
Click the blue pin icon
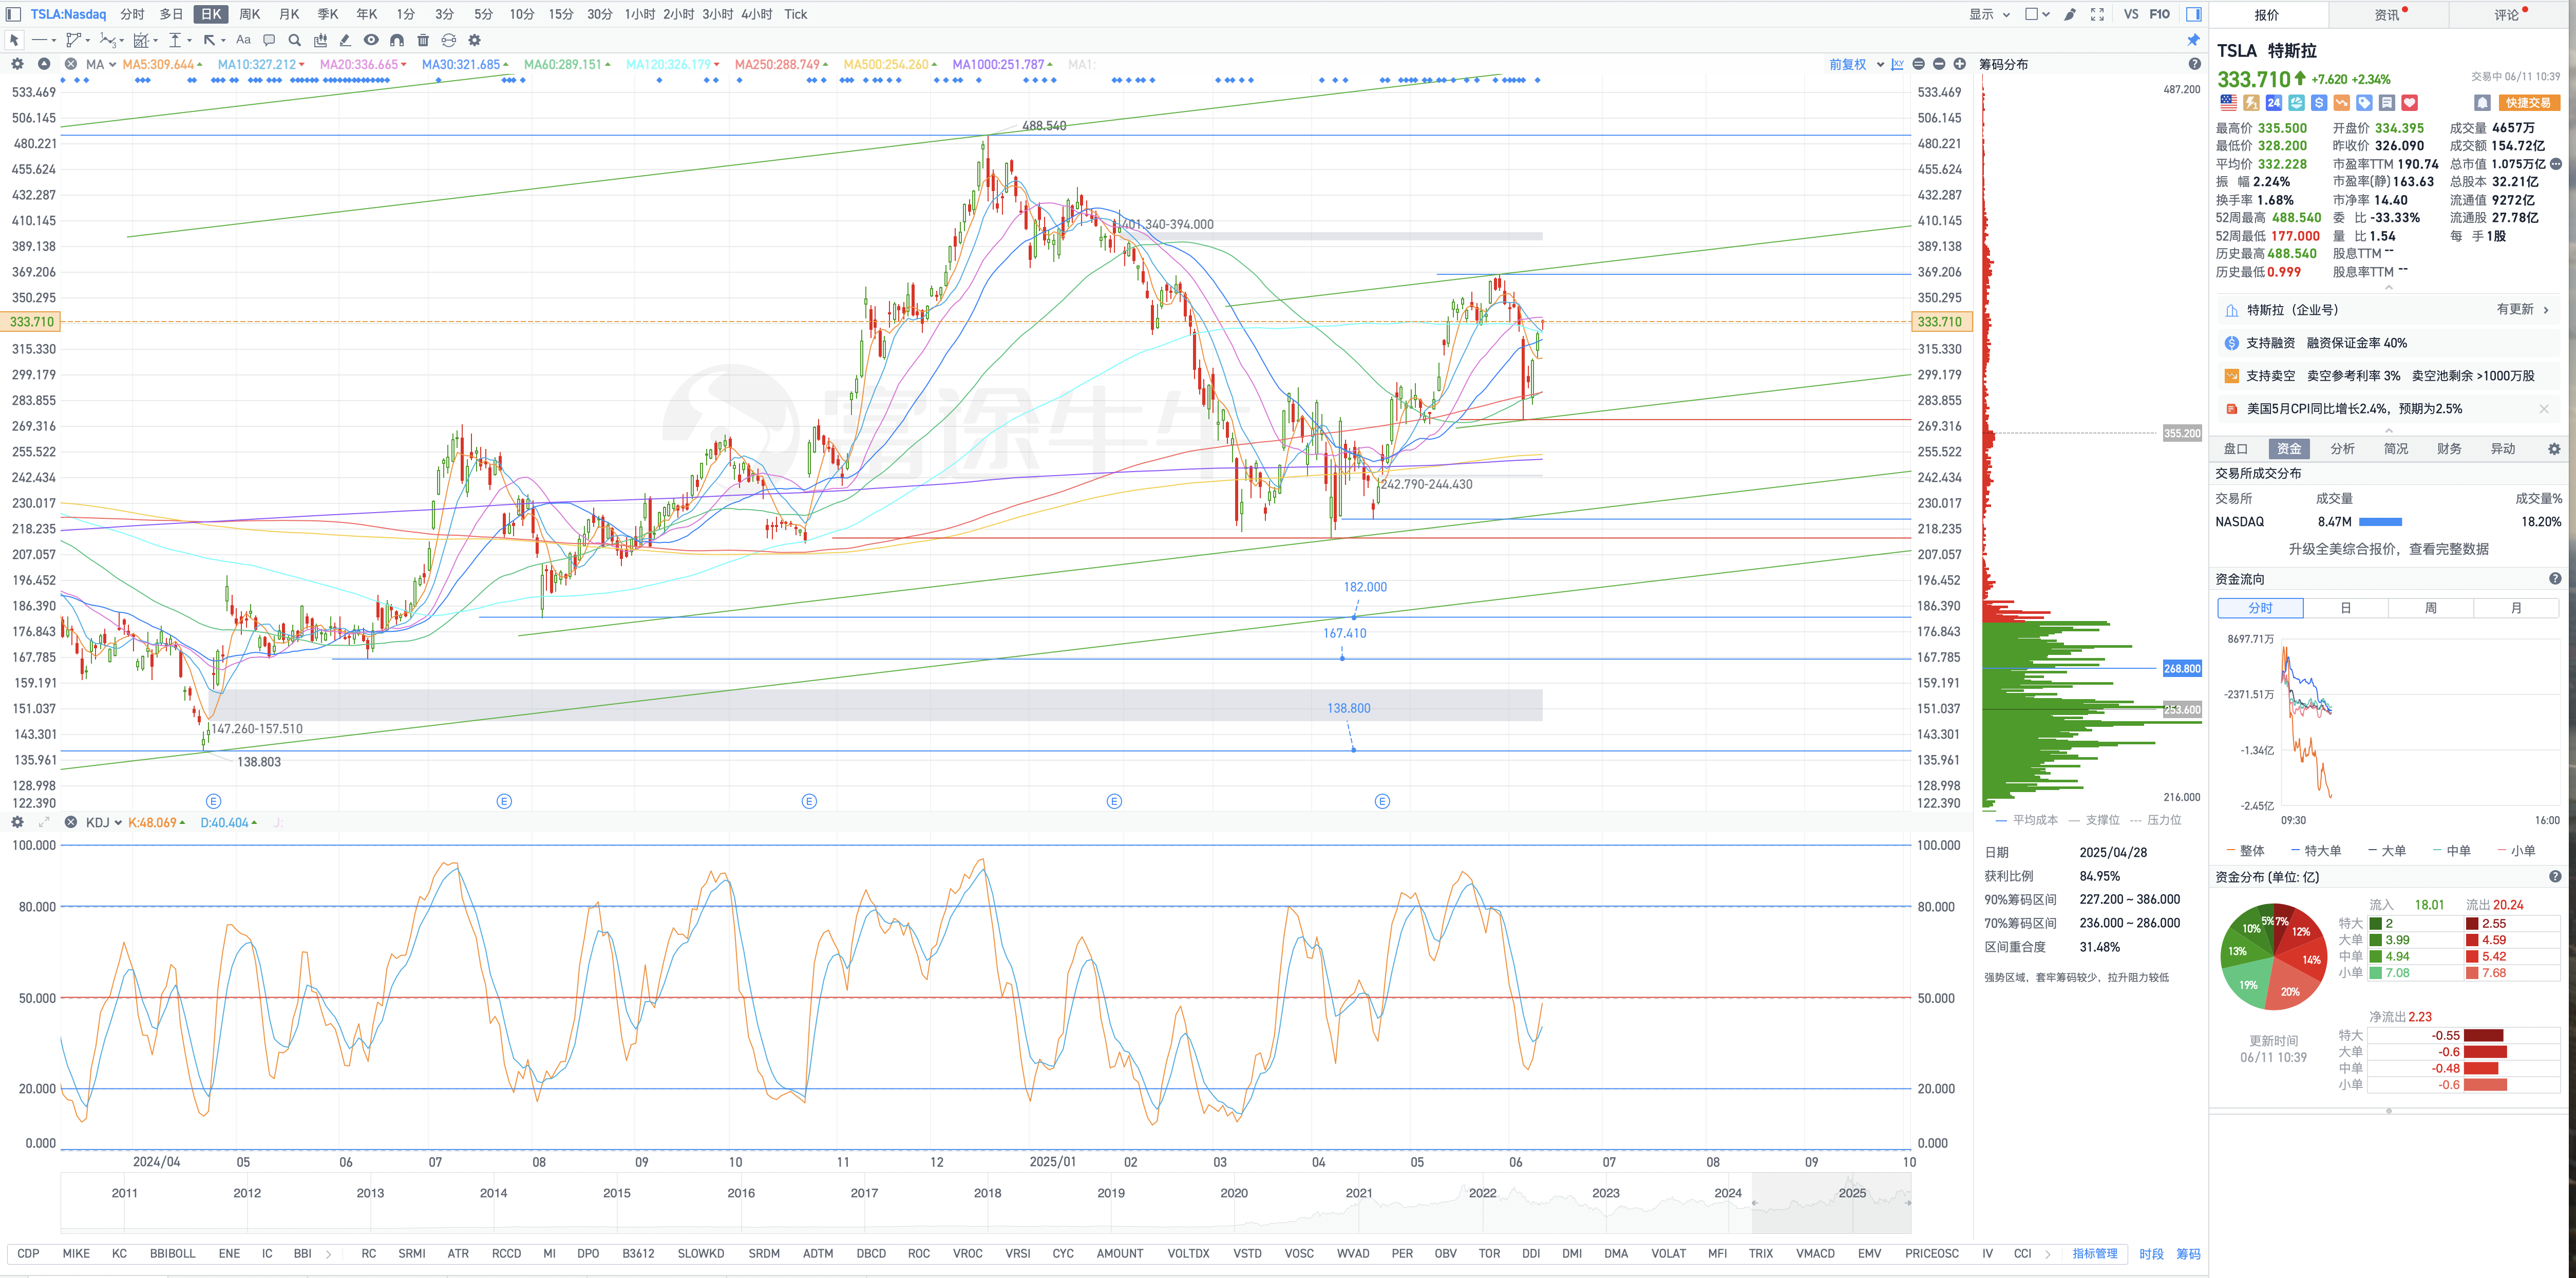[x=2193, y=40]
